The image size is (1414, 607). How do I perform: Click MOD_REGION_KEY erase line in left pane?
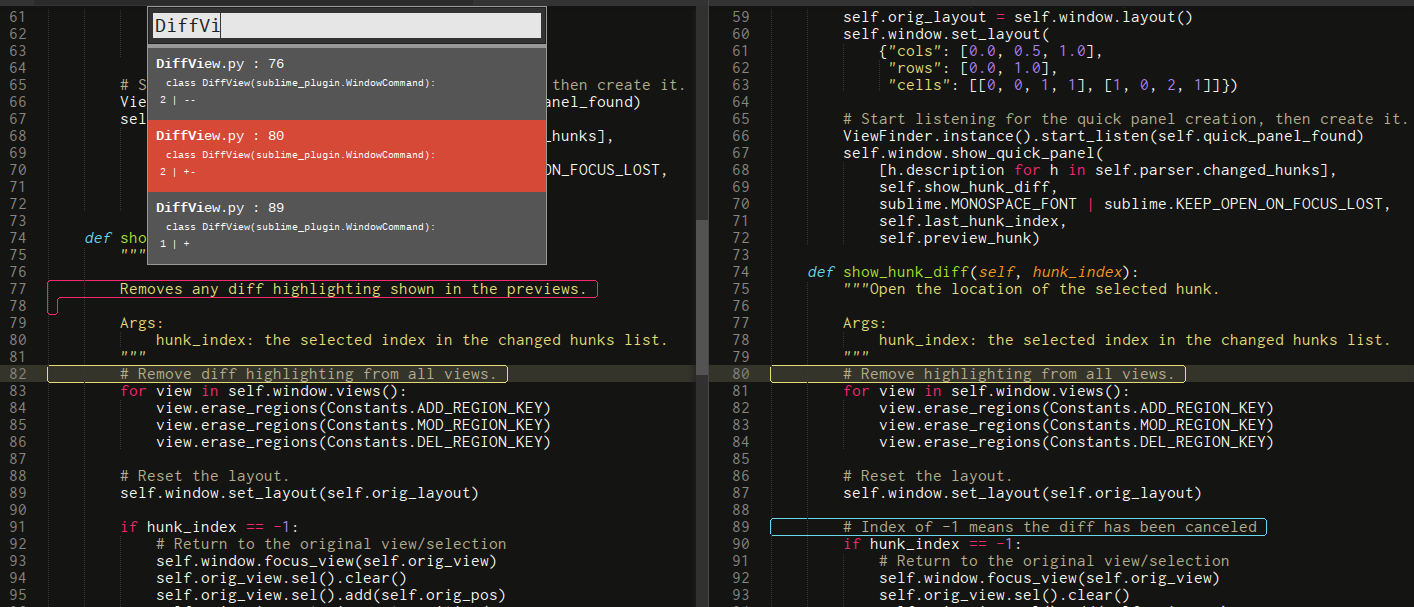click(x=354, y=425)
